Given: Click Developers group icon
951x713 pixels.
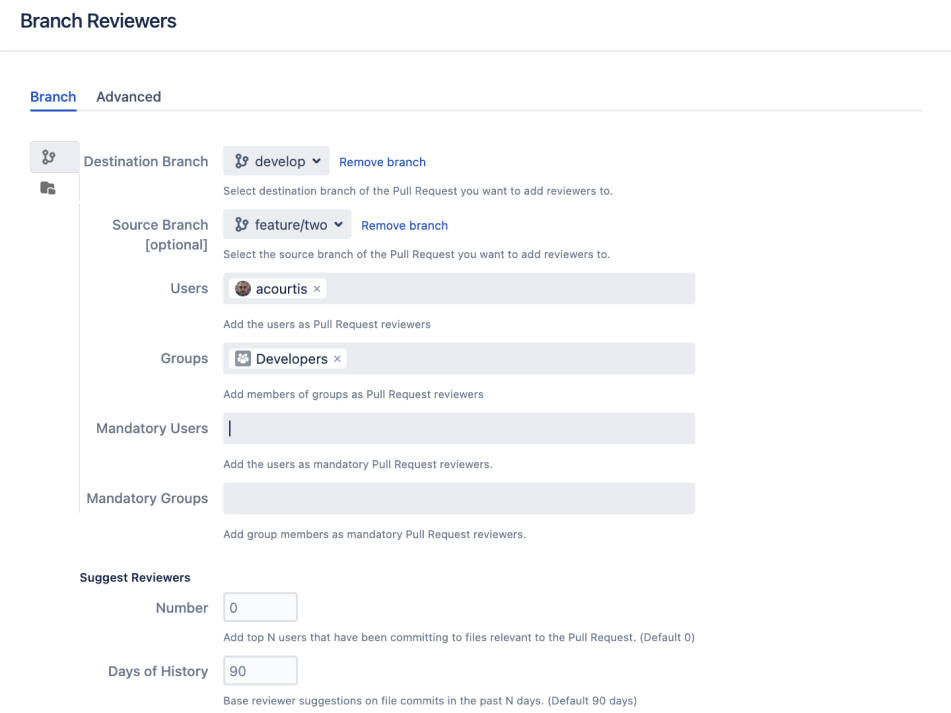Looking at the screenshot, I should [243, 359].
